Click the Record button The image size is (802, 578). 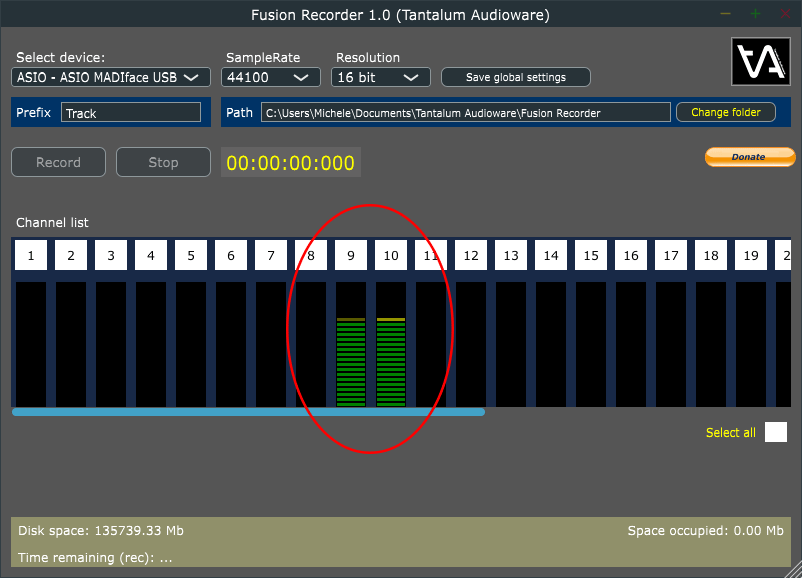click(x=58, y=162)
